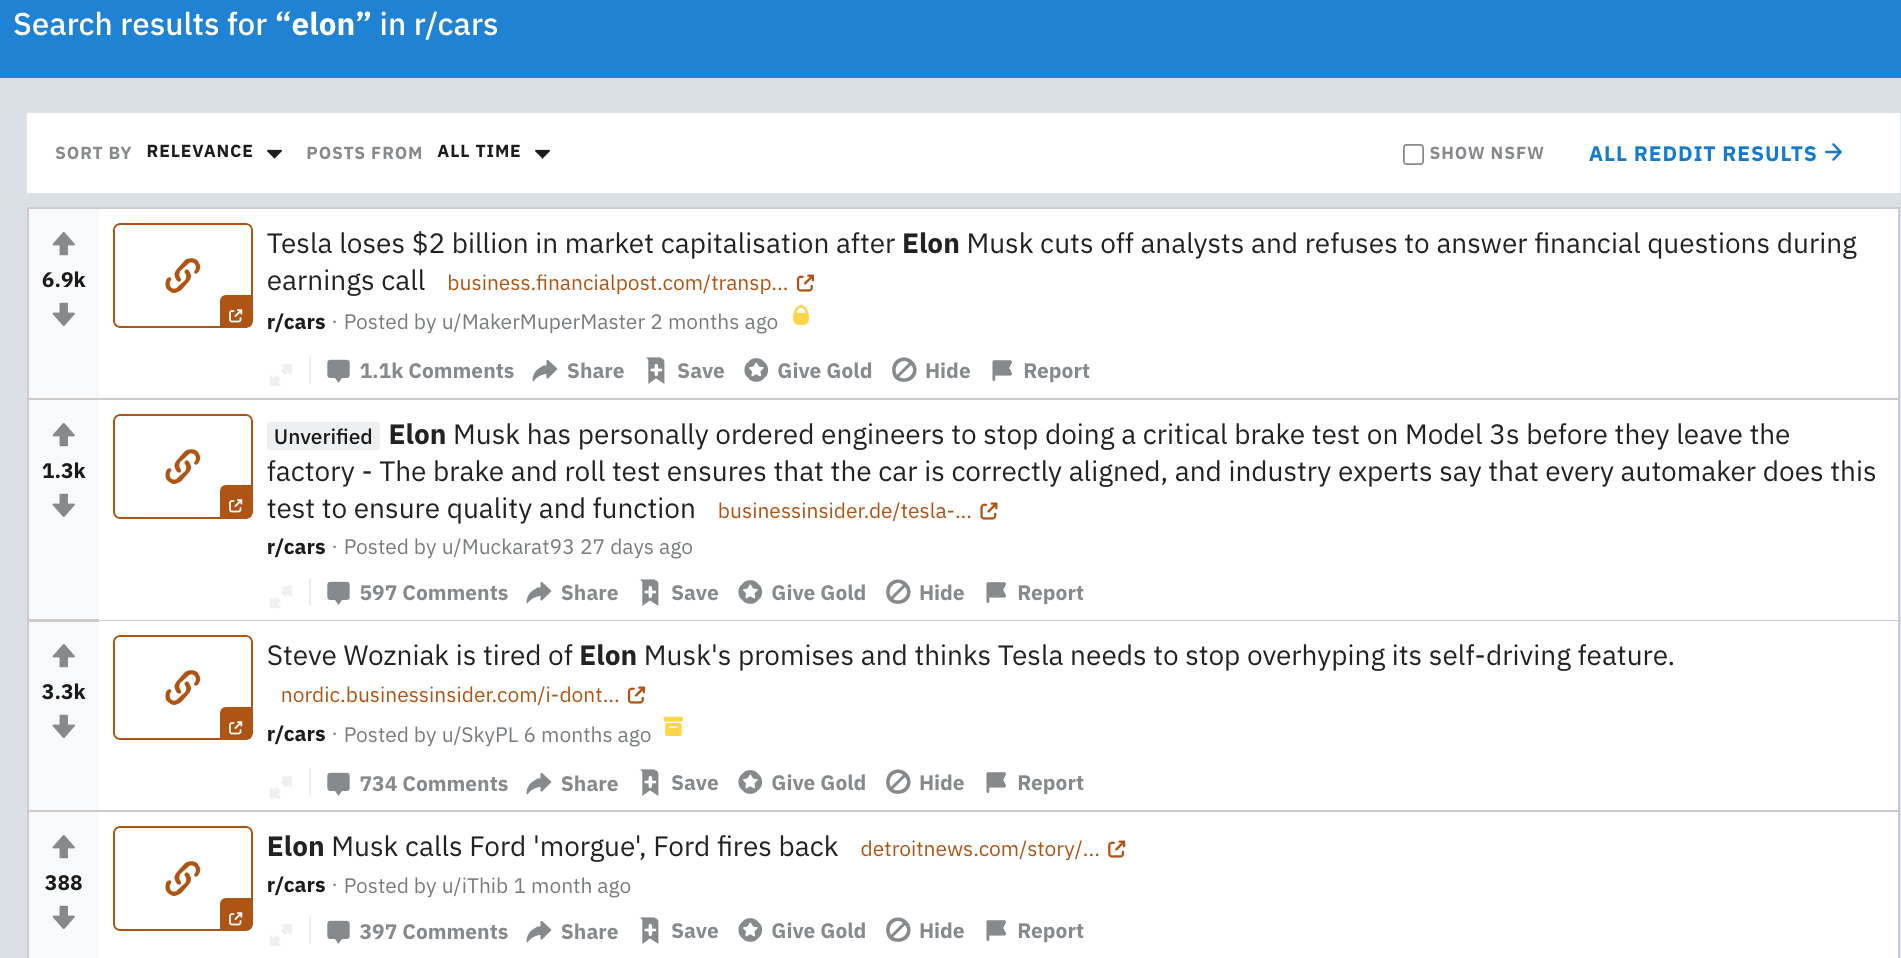Hide the Steve Wozniak post
The height and width of the screenshot is (958, 1901).
925,783
